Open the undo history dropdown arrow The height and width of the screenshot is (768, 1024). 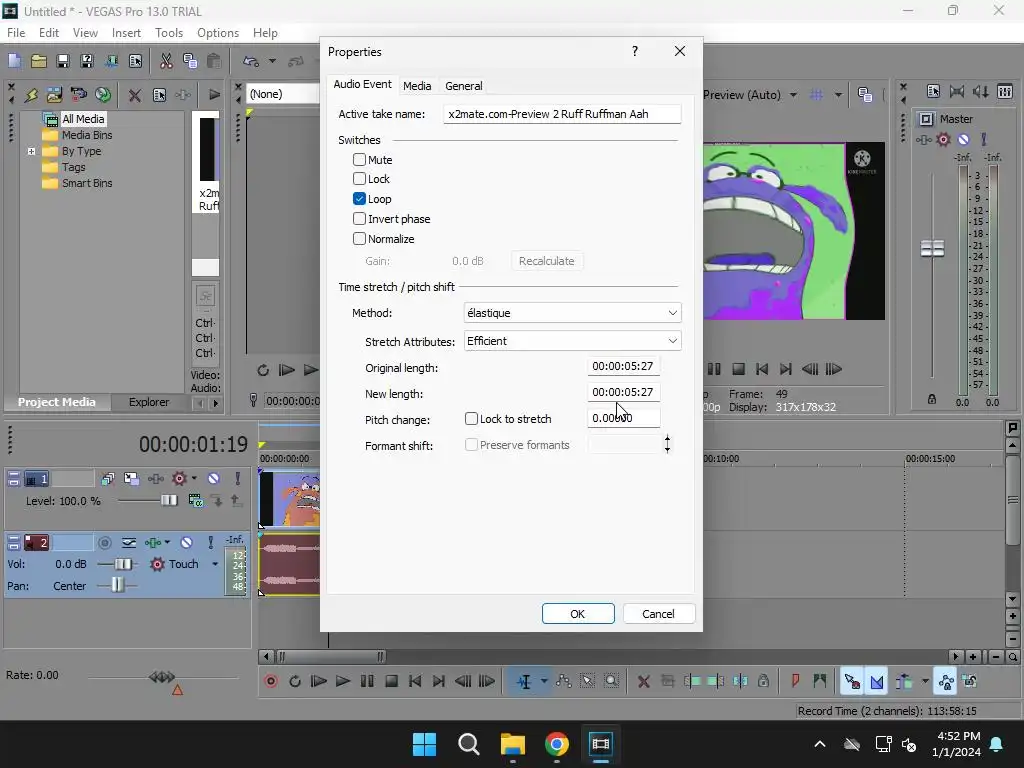point(272,61)
